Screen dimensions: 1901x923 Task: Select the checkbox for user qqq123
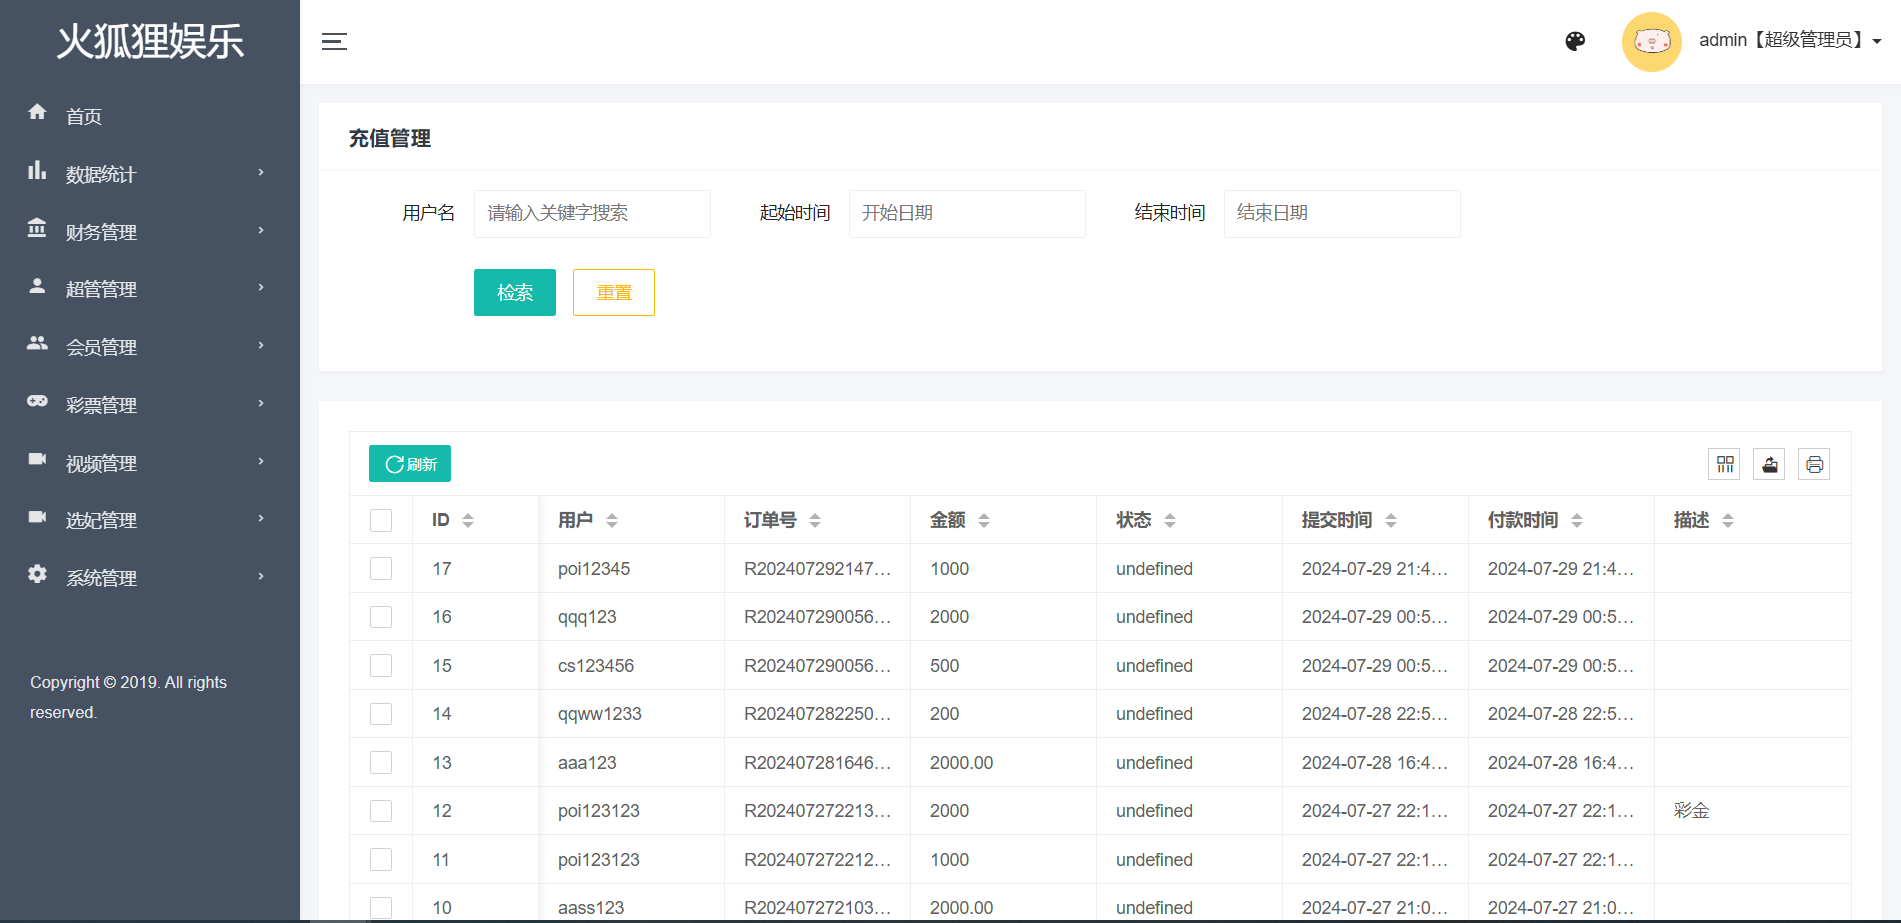point(381,617)
